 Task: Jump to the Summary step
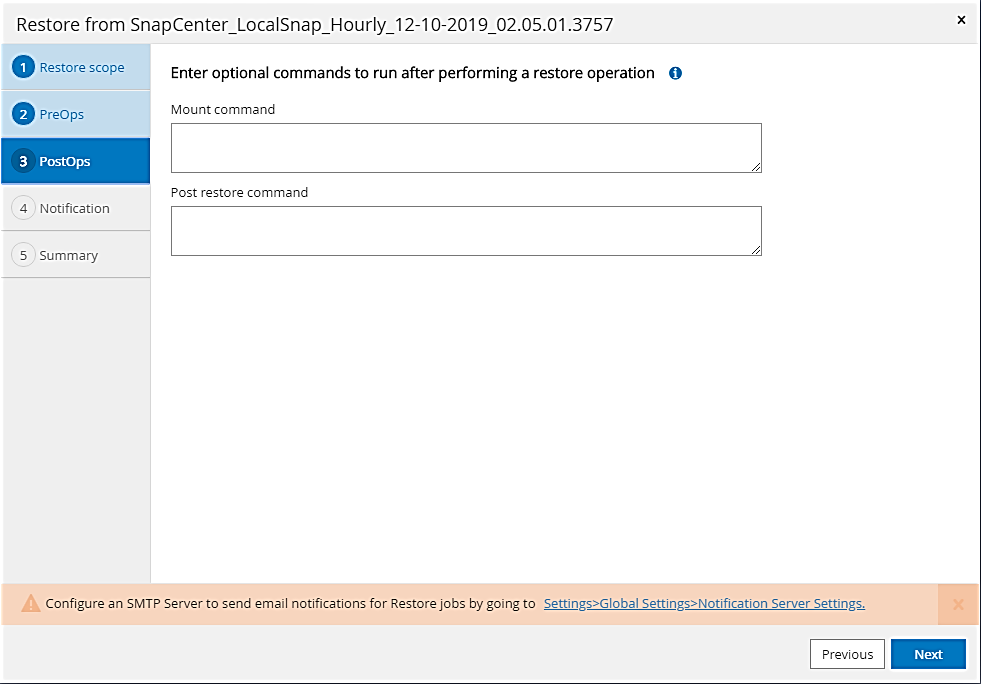click(69, 256)
